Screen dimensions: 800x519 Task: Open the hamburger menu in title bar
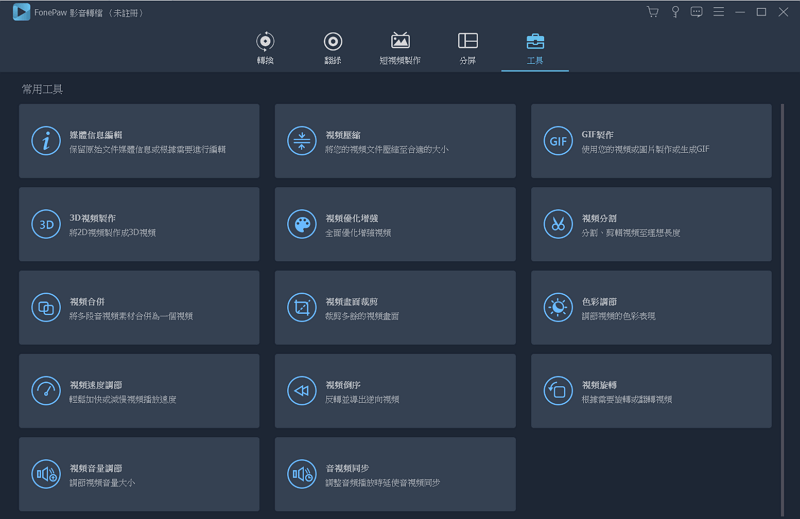tap(718, 12)
